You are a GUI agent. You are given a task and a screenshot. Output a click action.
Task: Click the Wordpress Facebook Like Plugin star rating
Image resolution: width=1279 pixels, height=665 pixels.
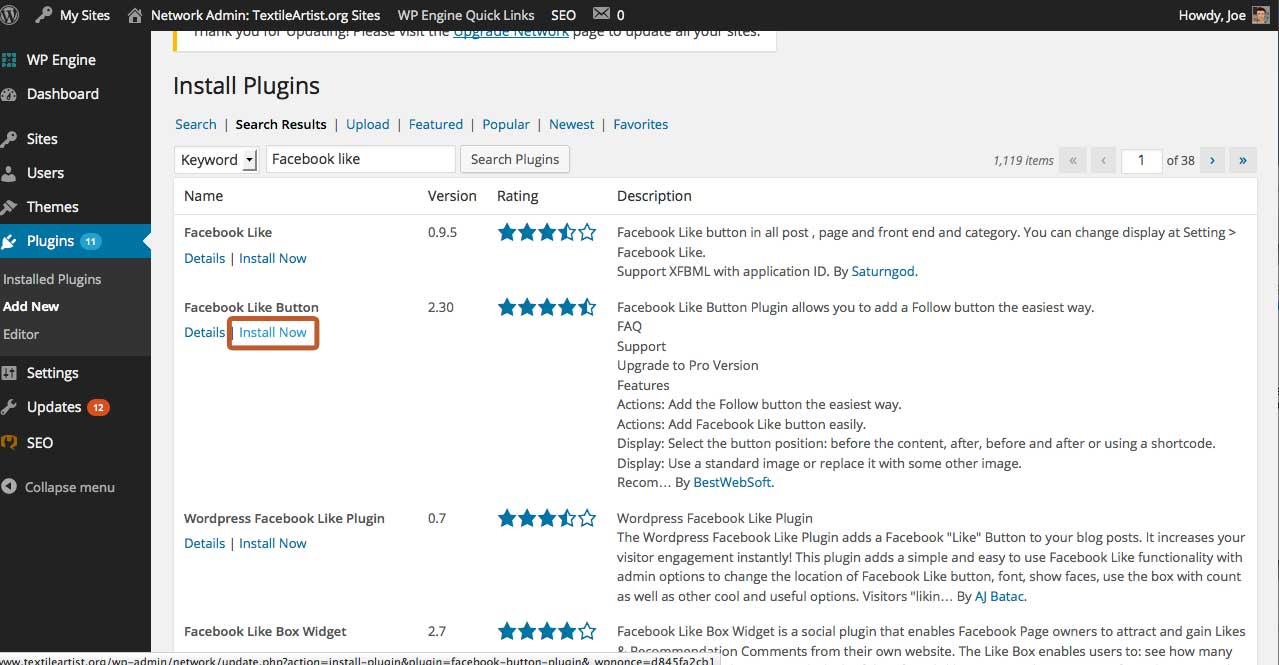pos(547,518)
